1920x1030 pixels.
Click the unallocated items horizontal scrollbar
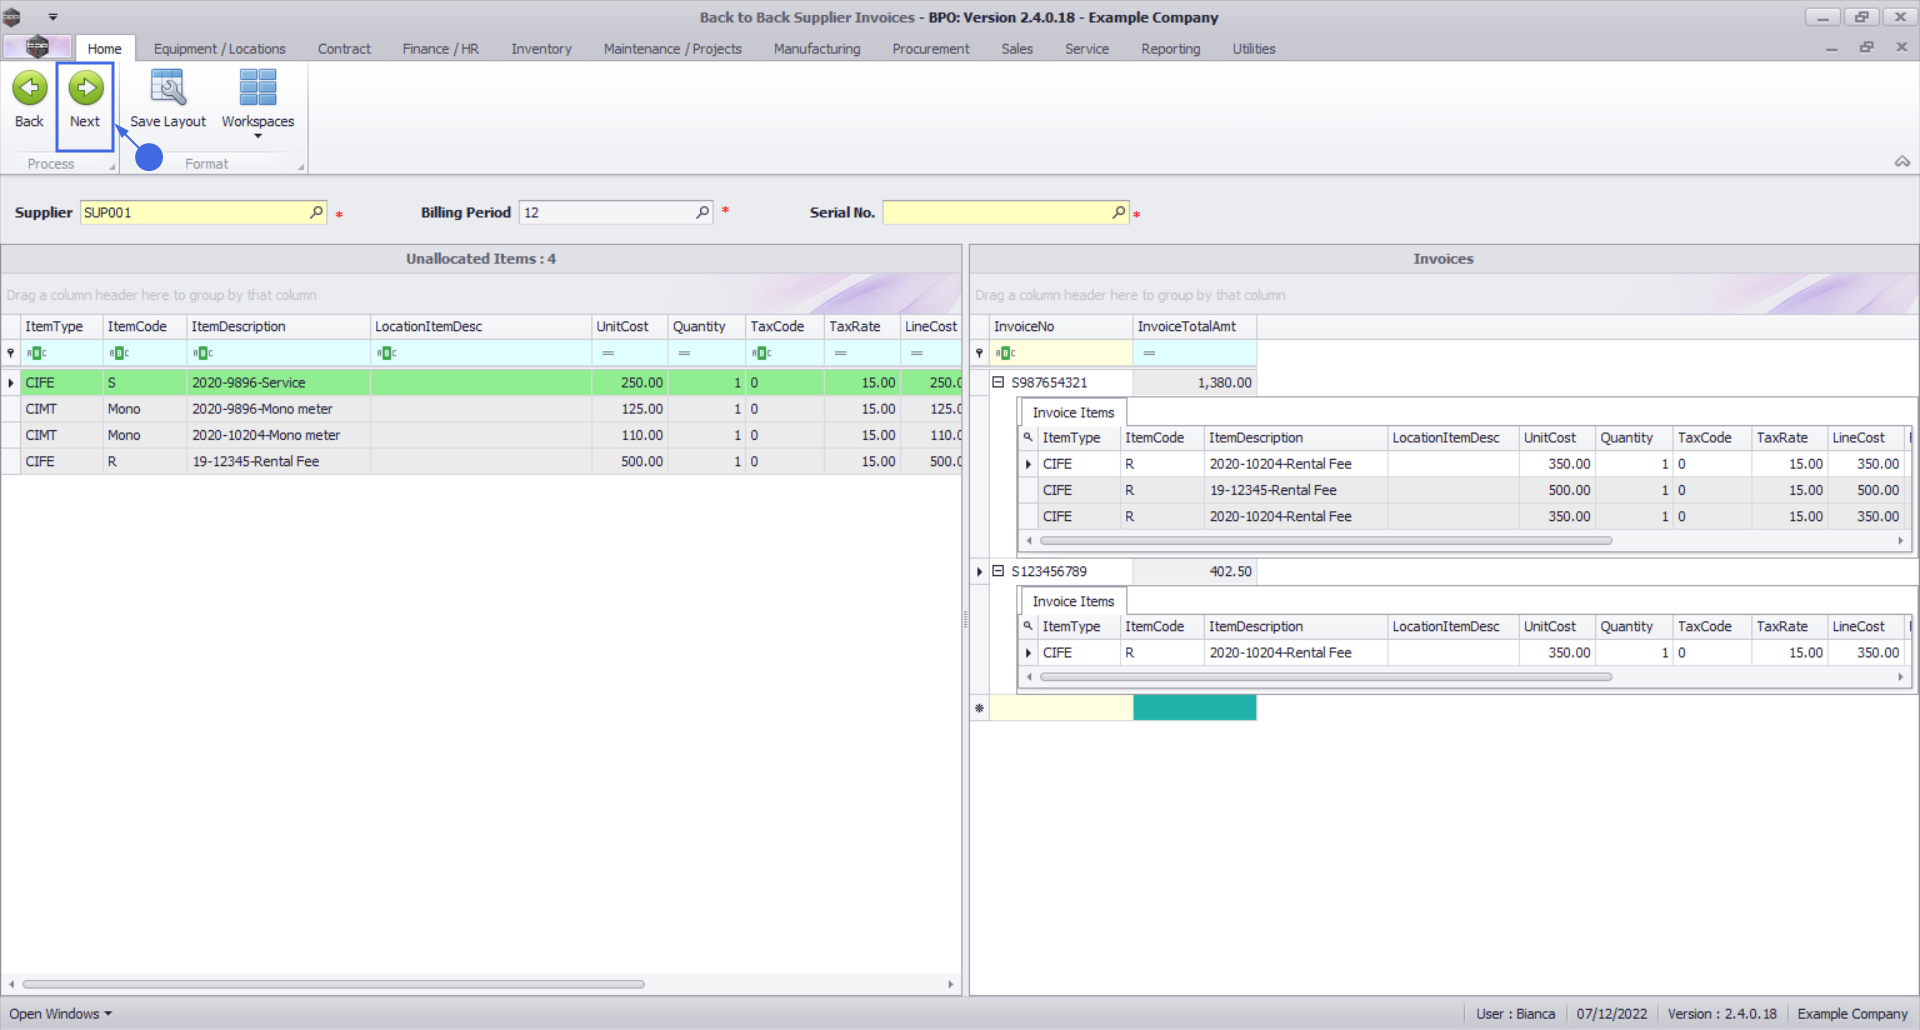(x=333, y=984)
